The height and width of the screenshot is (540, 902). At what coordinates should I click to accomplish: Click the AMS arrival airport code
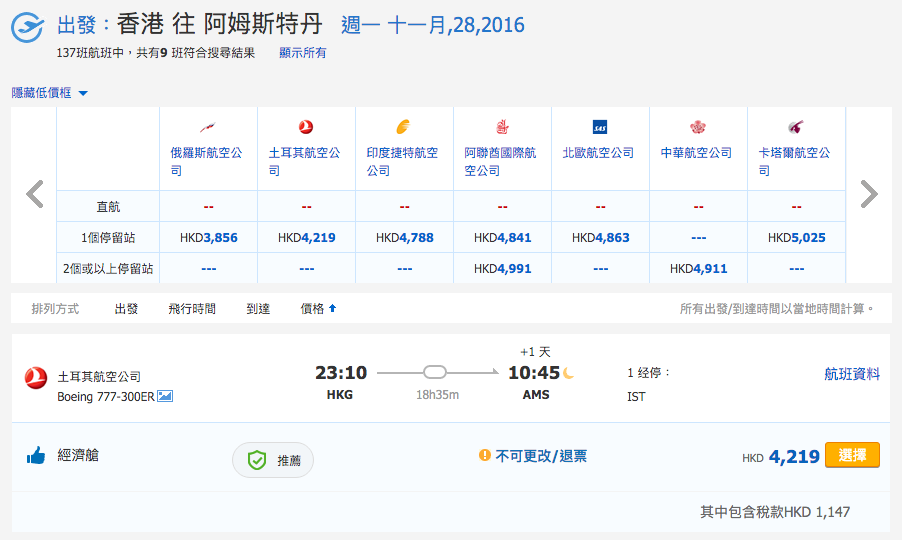click(536, 395)
